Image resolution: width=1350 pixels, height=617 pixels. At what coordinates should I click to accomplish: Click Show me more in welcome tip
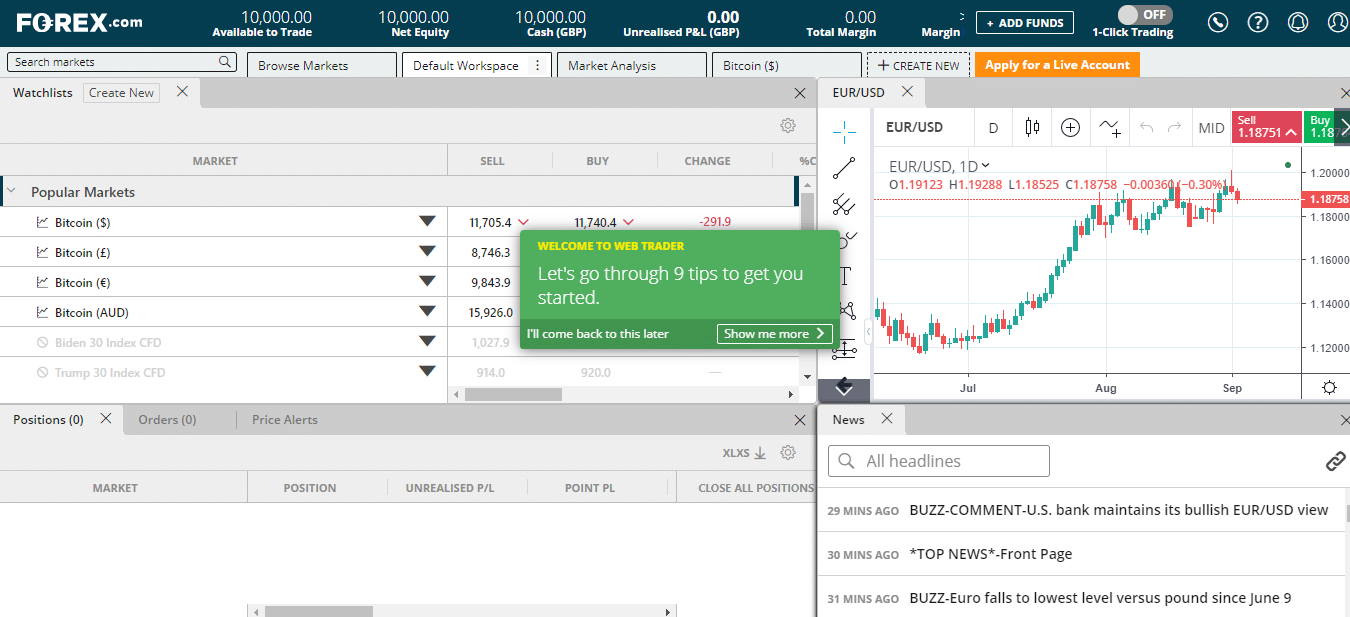[774, 334]
